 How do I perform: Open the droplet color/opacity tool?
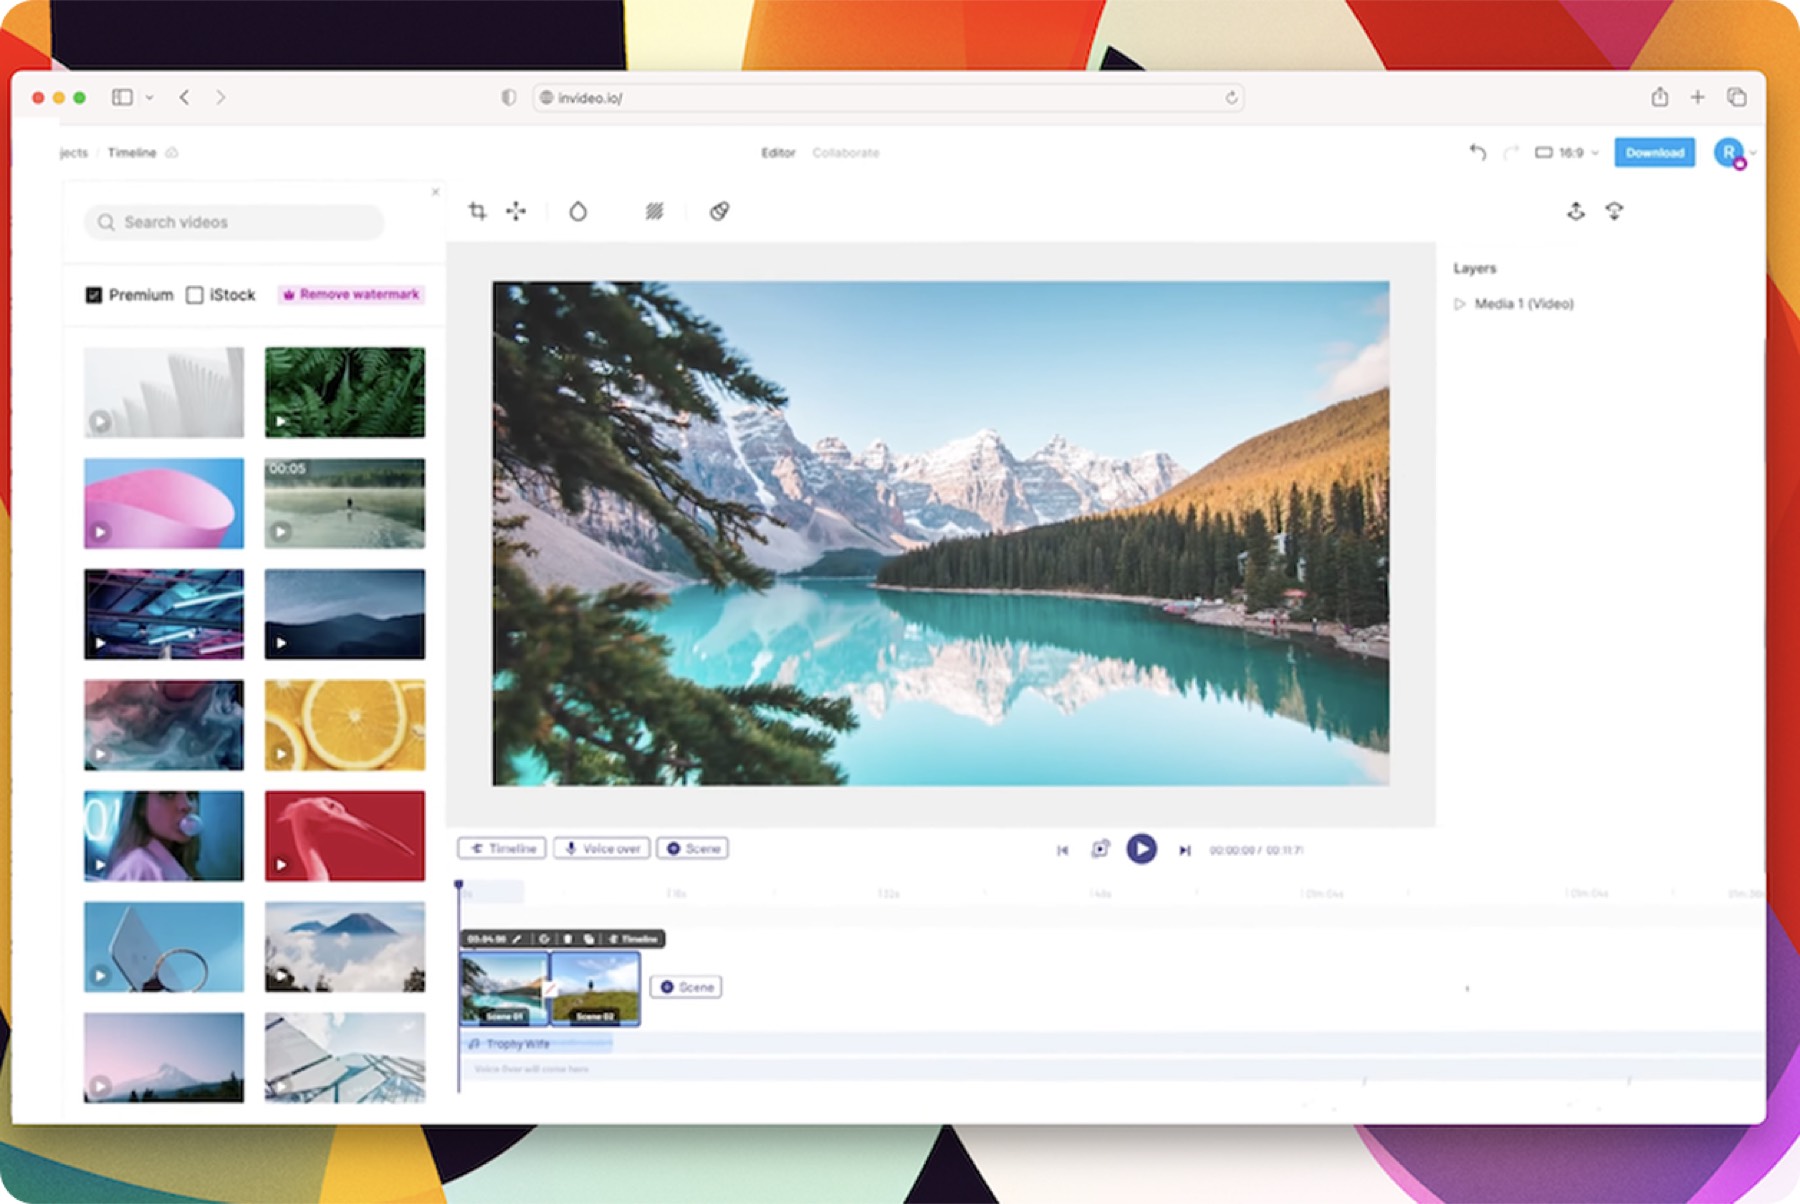578,211
